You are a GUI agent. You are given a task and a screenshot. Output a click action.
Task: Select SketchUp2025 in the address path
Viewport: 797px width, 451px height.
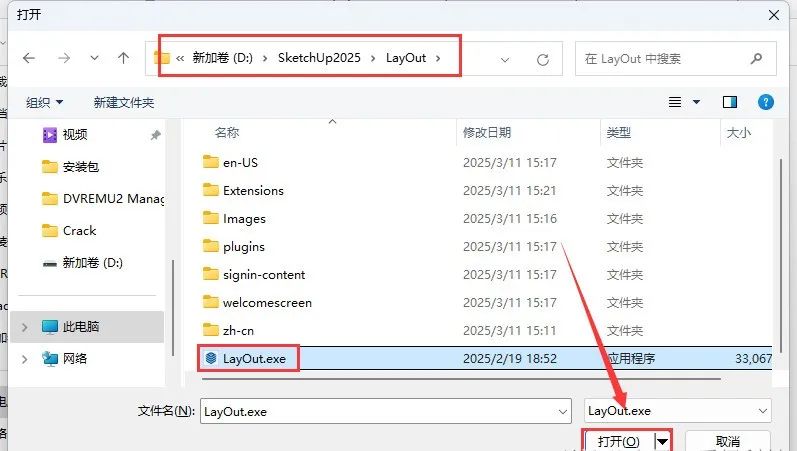(x=319, y=58)
